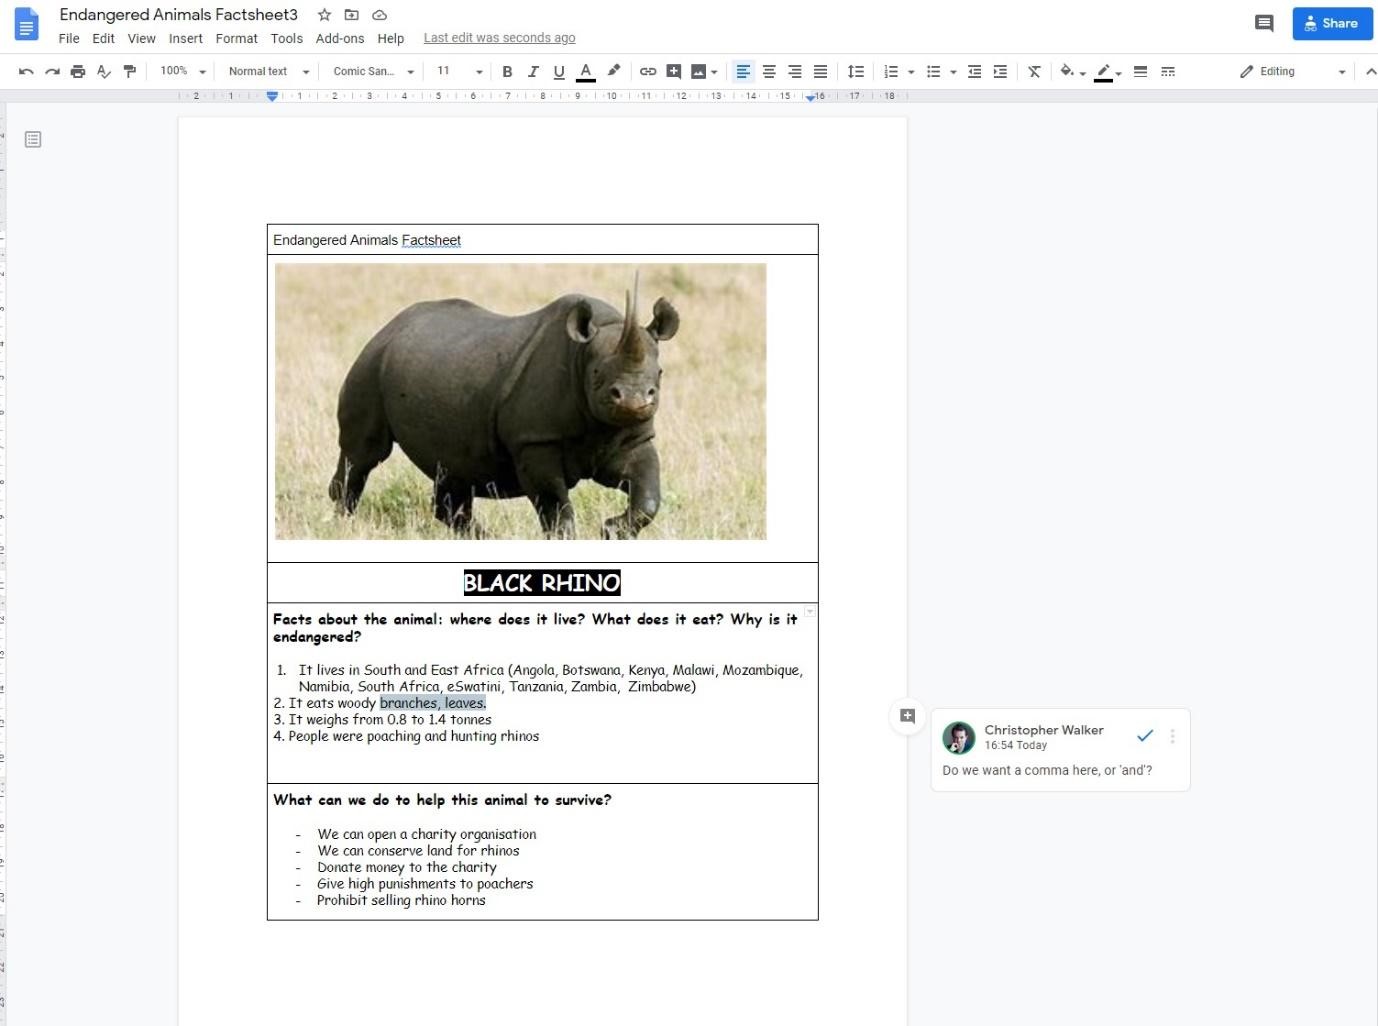Open the Editing mode dropdown

pos(1293,71)
